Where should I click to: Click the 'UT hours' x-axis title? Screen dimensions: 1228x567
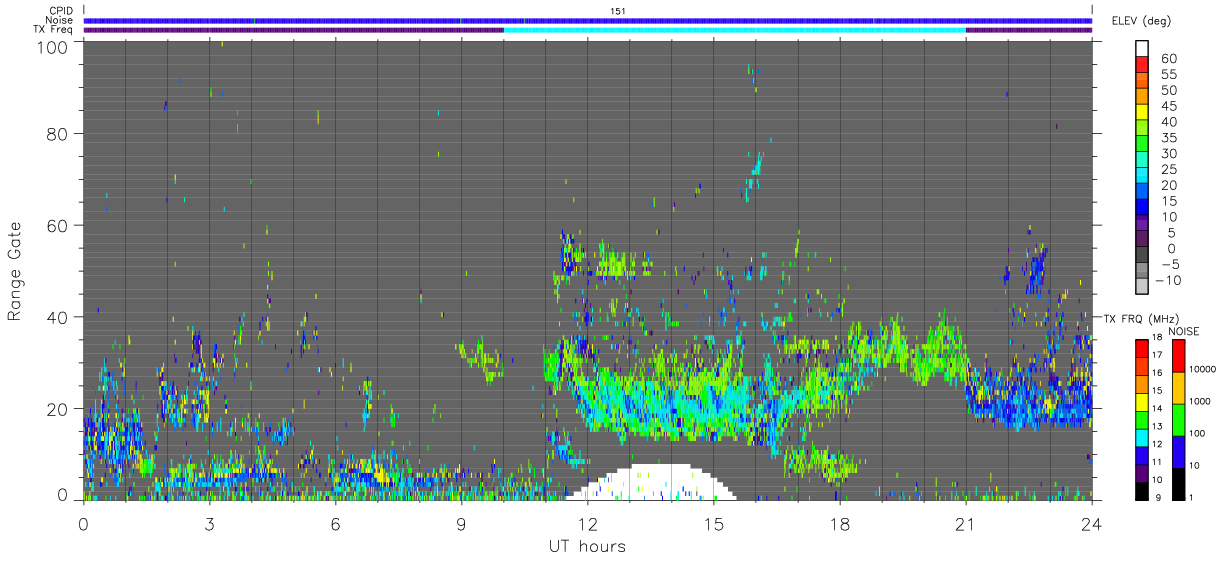(x=586, y=546)
